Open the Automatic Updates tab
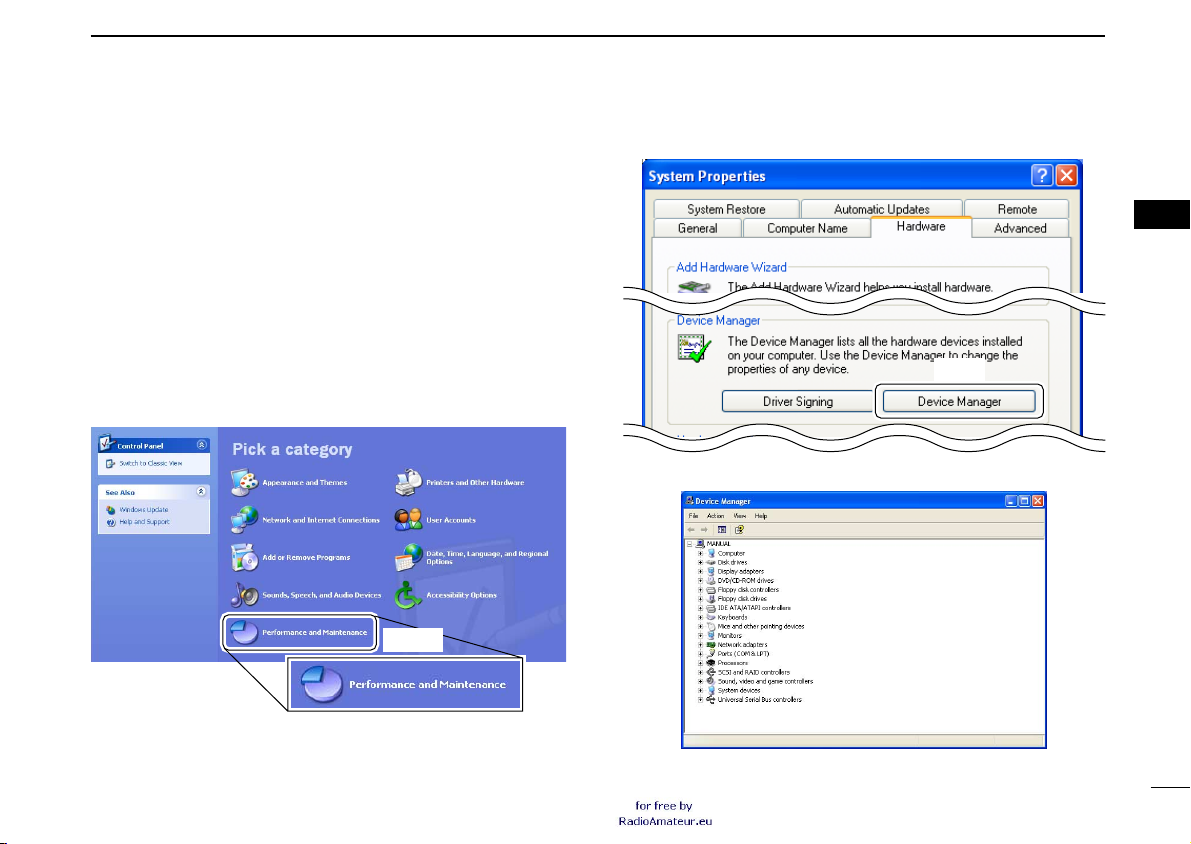 882,209
